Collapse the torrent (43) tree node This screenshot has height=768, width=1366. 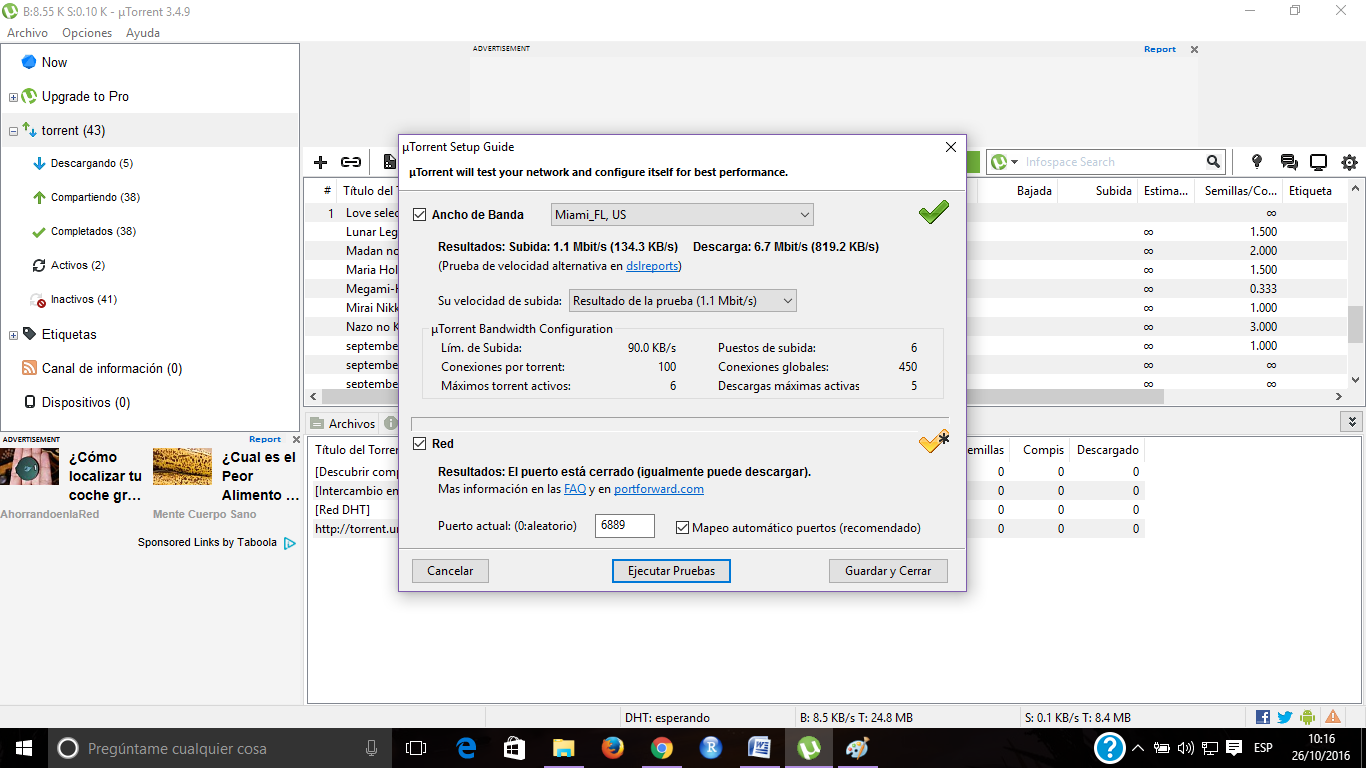click(13, 131)
